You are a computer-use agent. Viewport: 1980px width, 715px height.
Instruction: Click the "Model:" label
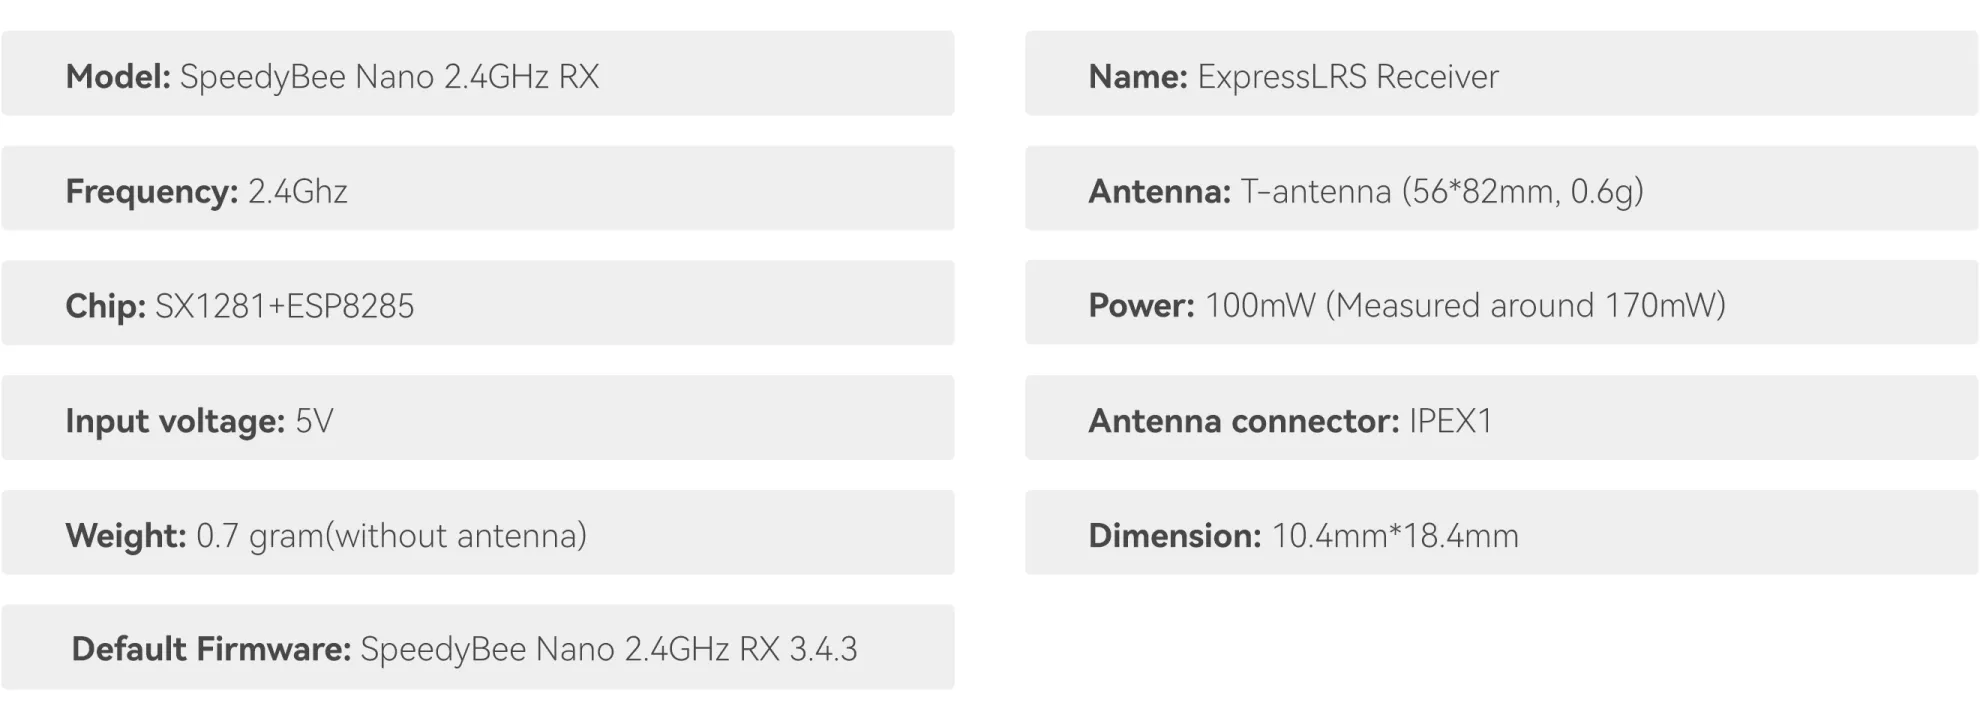click(117, 77)
